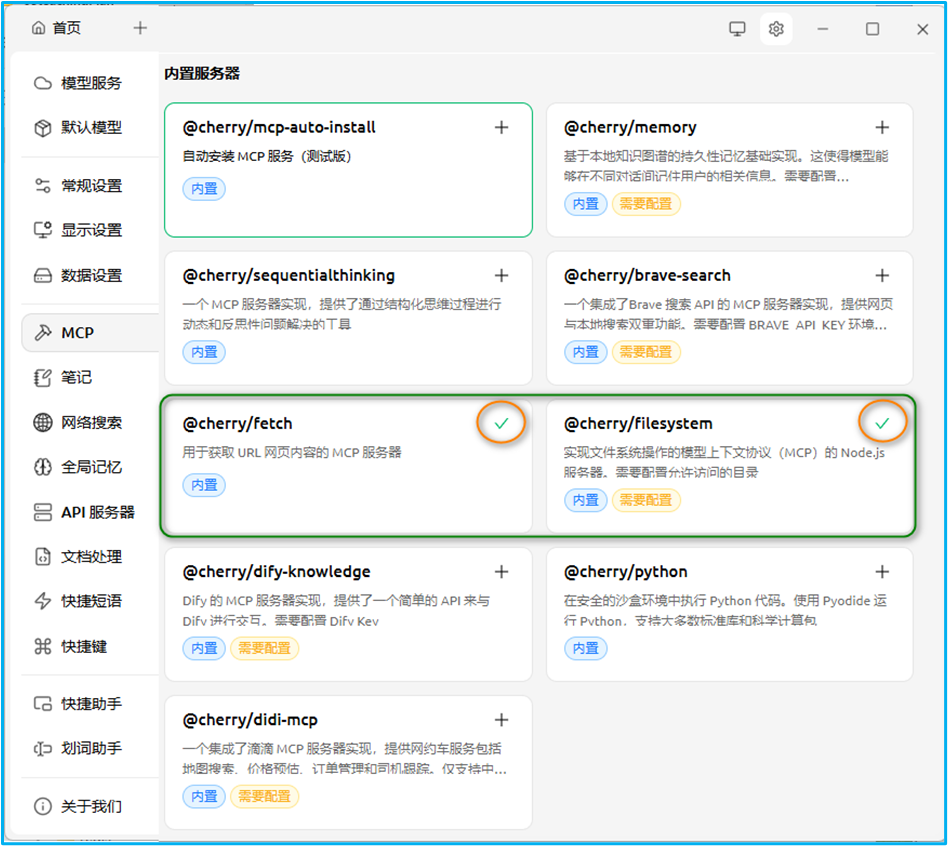This screenshot has width=948, height=846.
Task: Click the checkmark on @cherry/filesystem card
Action: point(882,423)
